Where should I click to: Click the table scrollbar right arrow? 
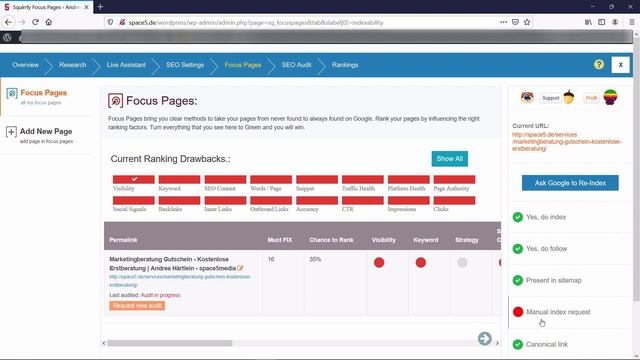click(x=497, y=343)
